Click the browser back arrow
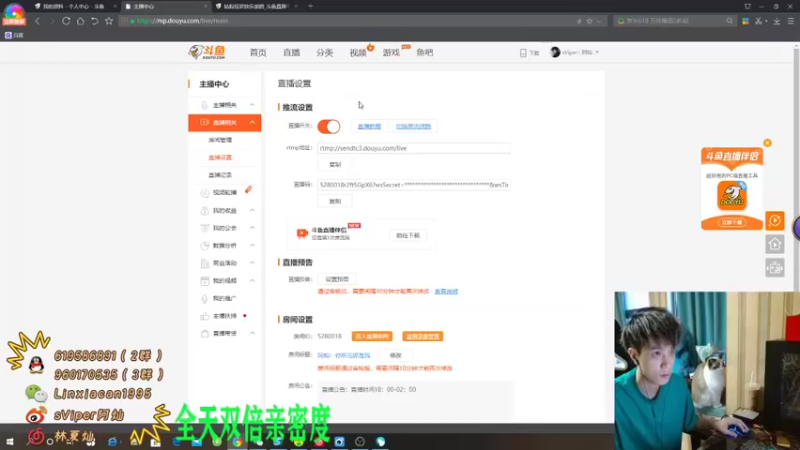Viewport: 800px width, 450px height. click(x=37, y=21)
